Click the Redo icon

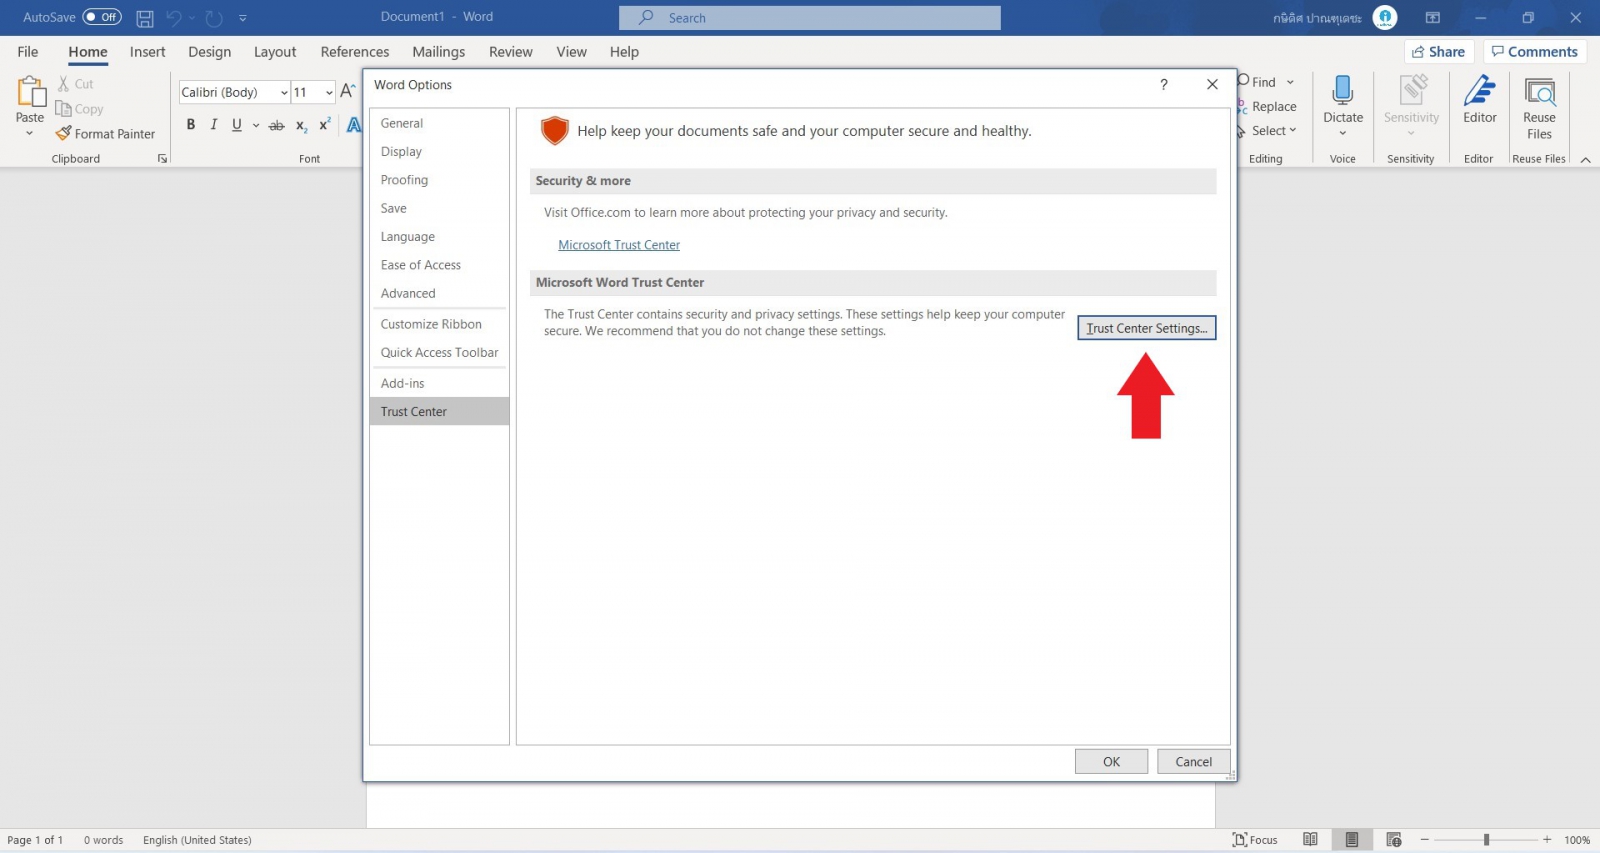coord(214,18)
